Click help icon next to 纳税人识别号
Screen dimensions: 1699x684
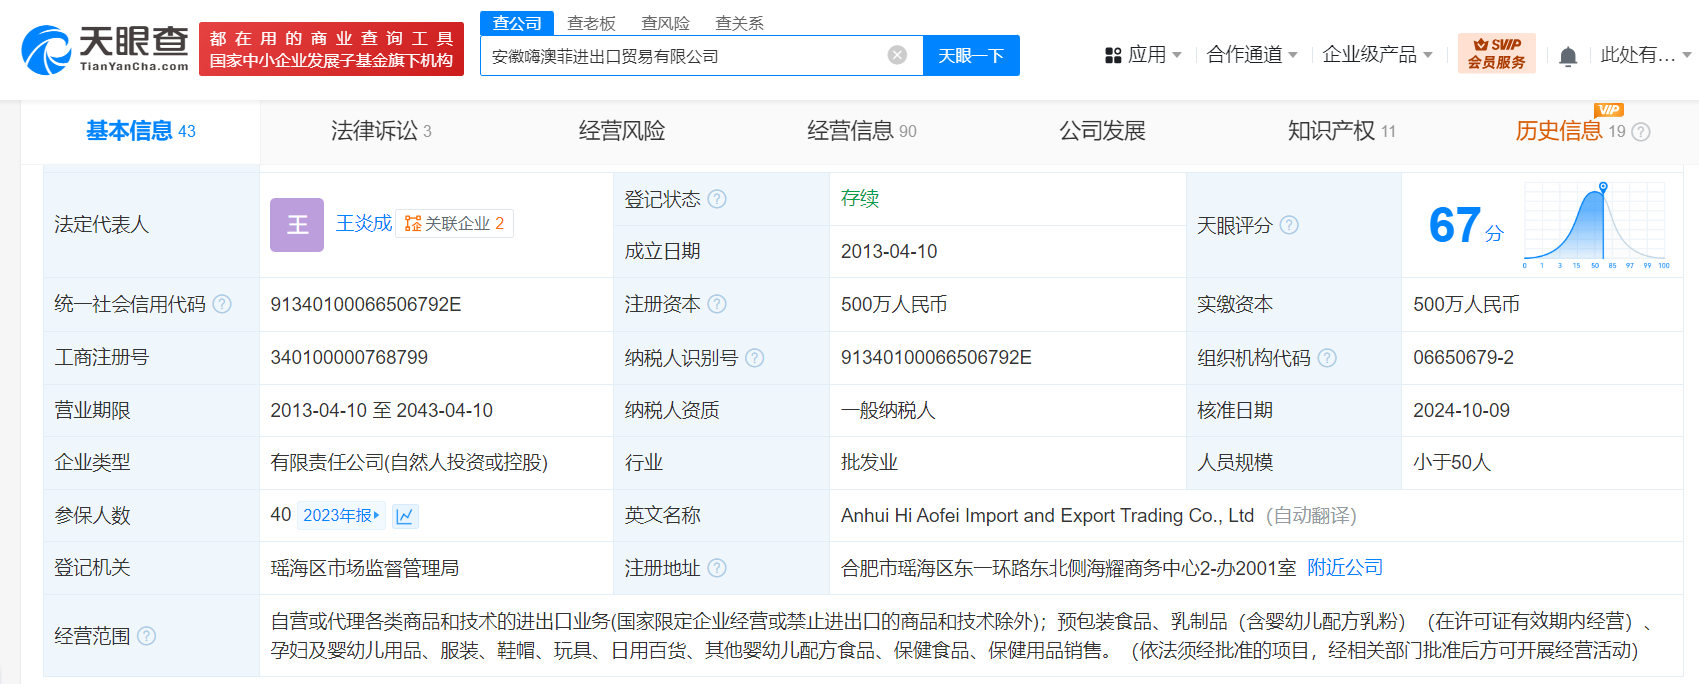click(x=755, y=357)
